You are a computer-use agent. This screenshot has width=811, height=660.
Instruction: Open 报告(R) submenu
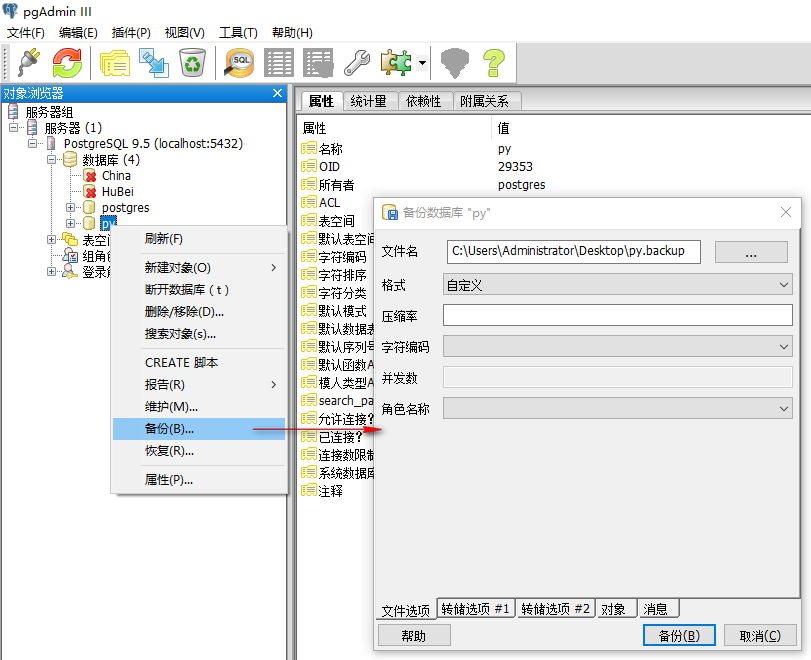coord(199,385)
